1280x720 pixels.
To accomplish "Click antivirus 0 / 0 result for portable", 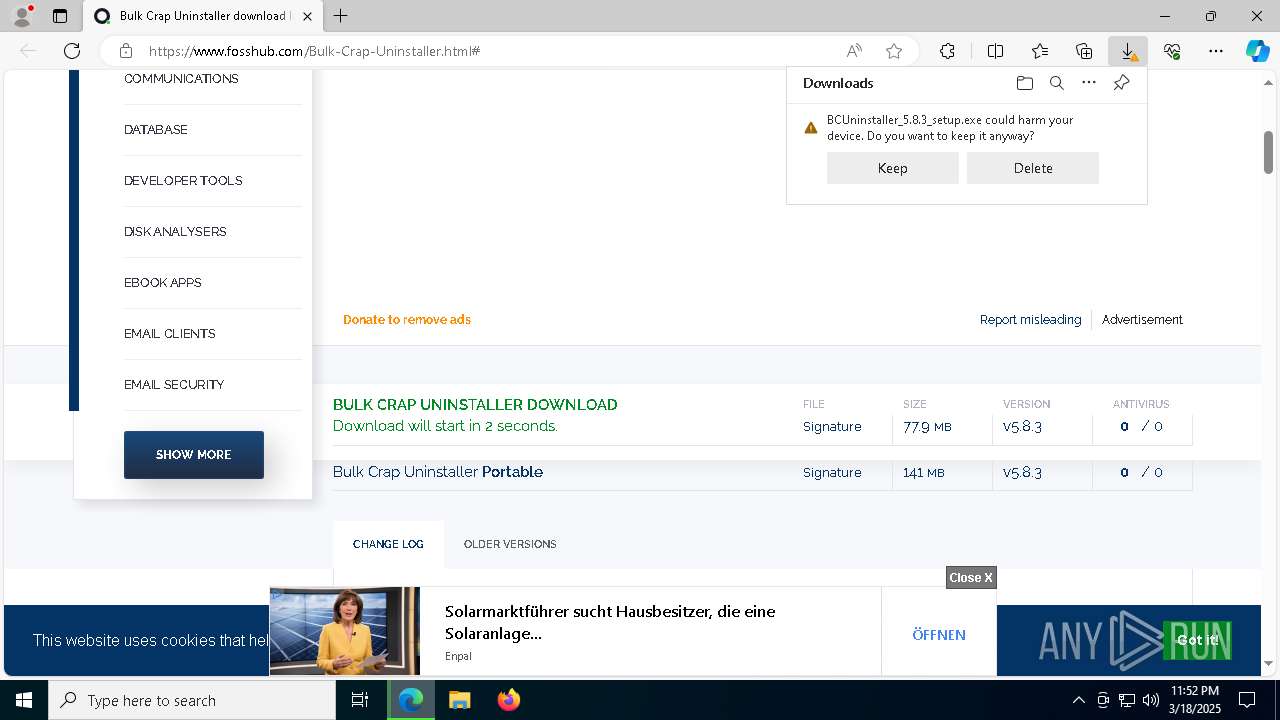I will (x=1141, y=473).
